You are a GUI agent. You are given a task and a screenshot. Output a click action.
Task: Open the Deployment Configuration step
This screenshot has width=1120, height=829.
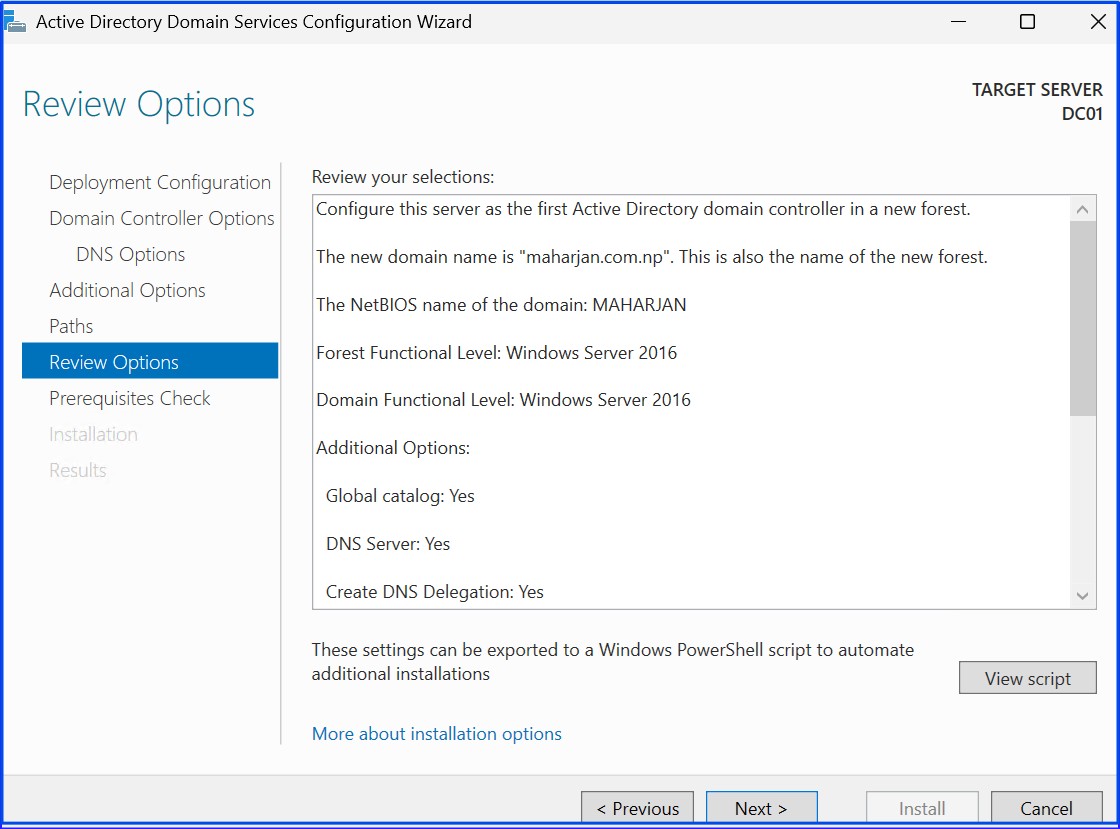pyautogui.click(x=159, y=182)
